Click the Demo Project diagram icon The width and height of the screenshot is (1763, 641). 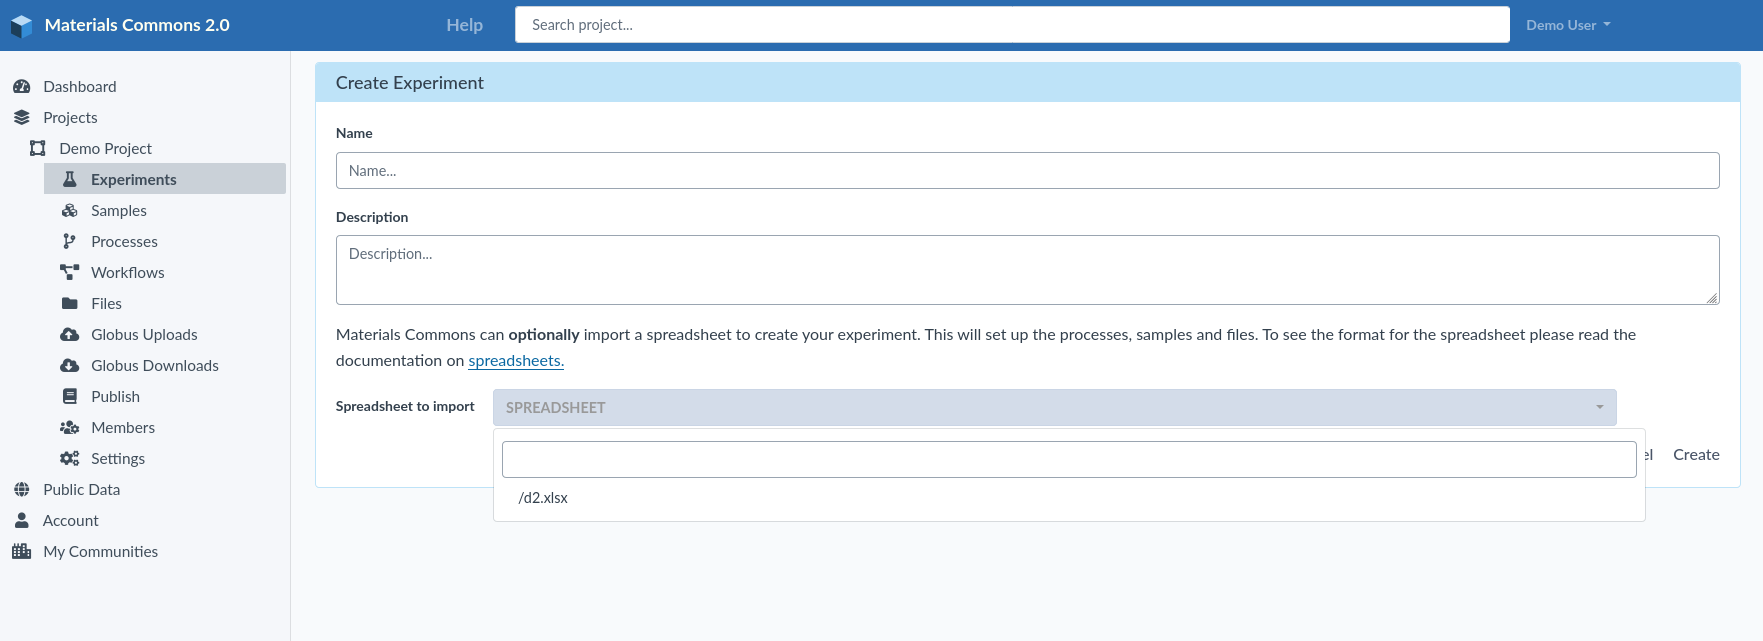(x=38, y=149)
